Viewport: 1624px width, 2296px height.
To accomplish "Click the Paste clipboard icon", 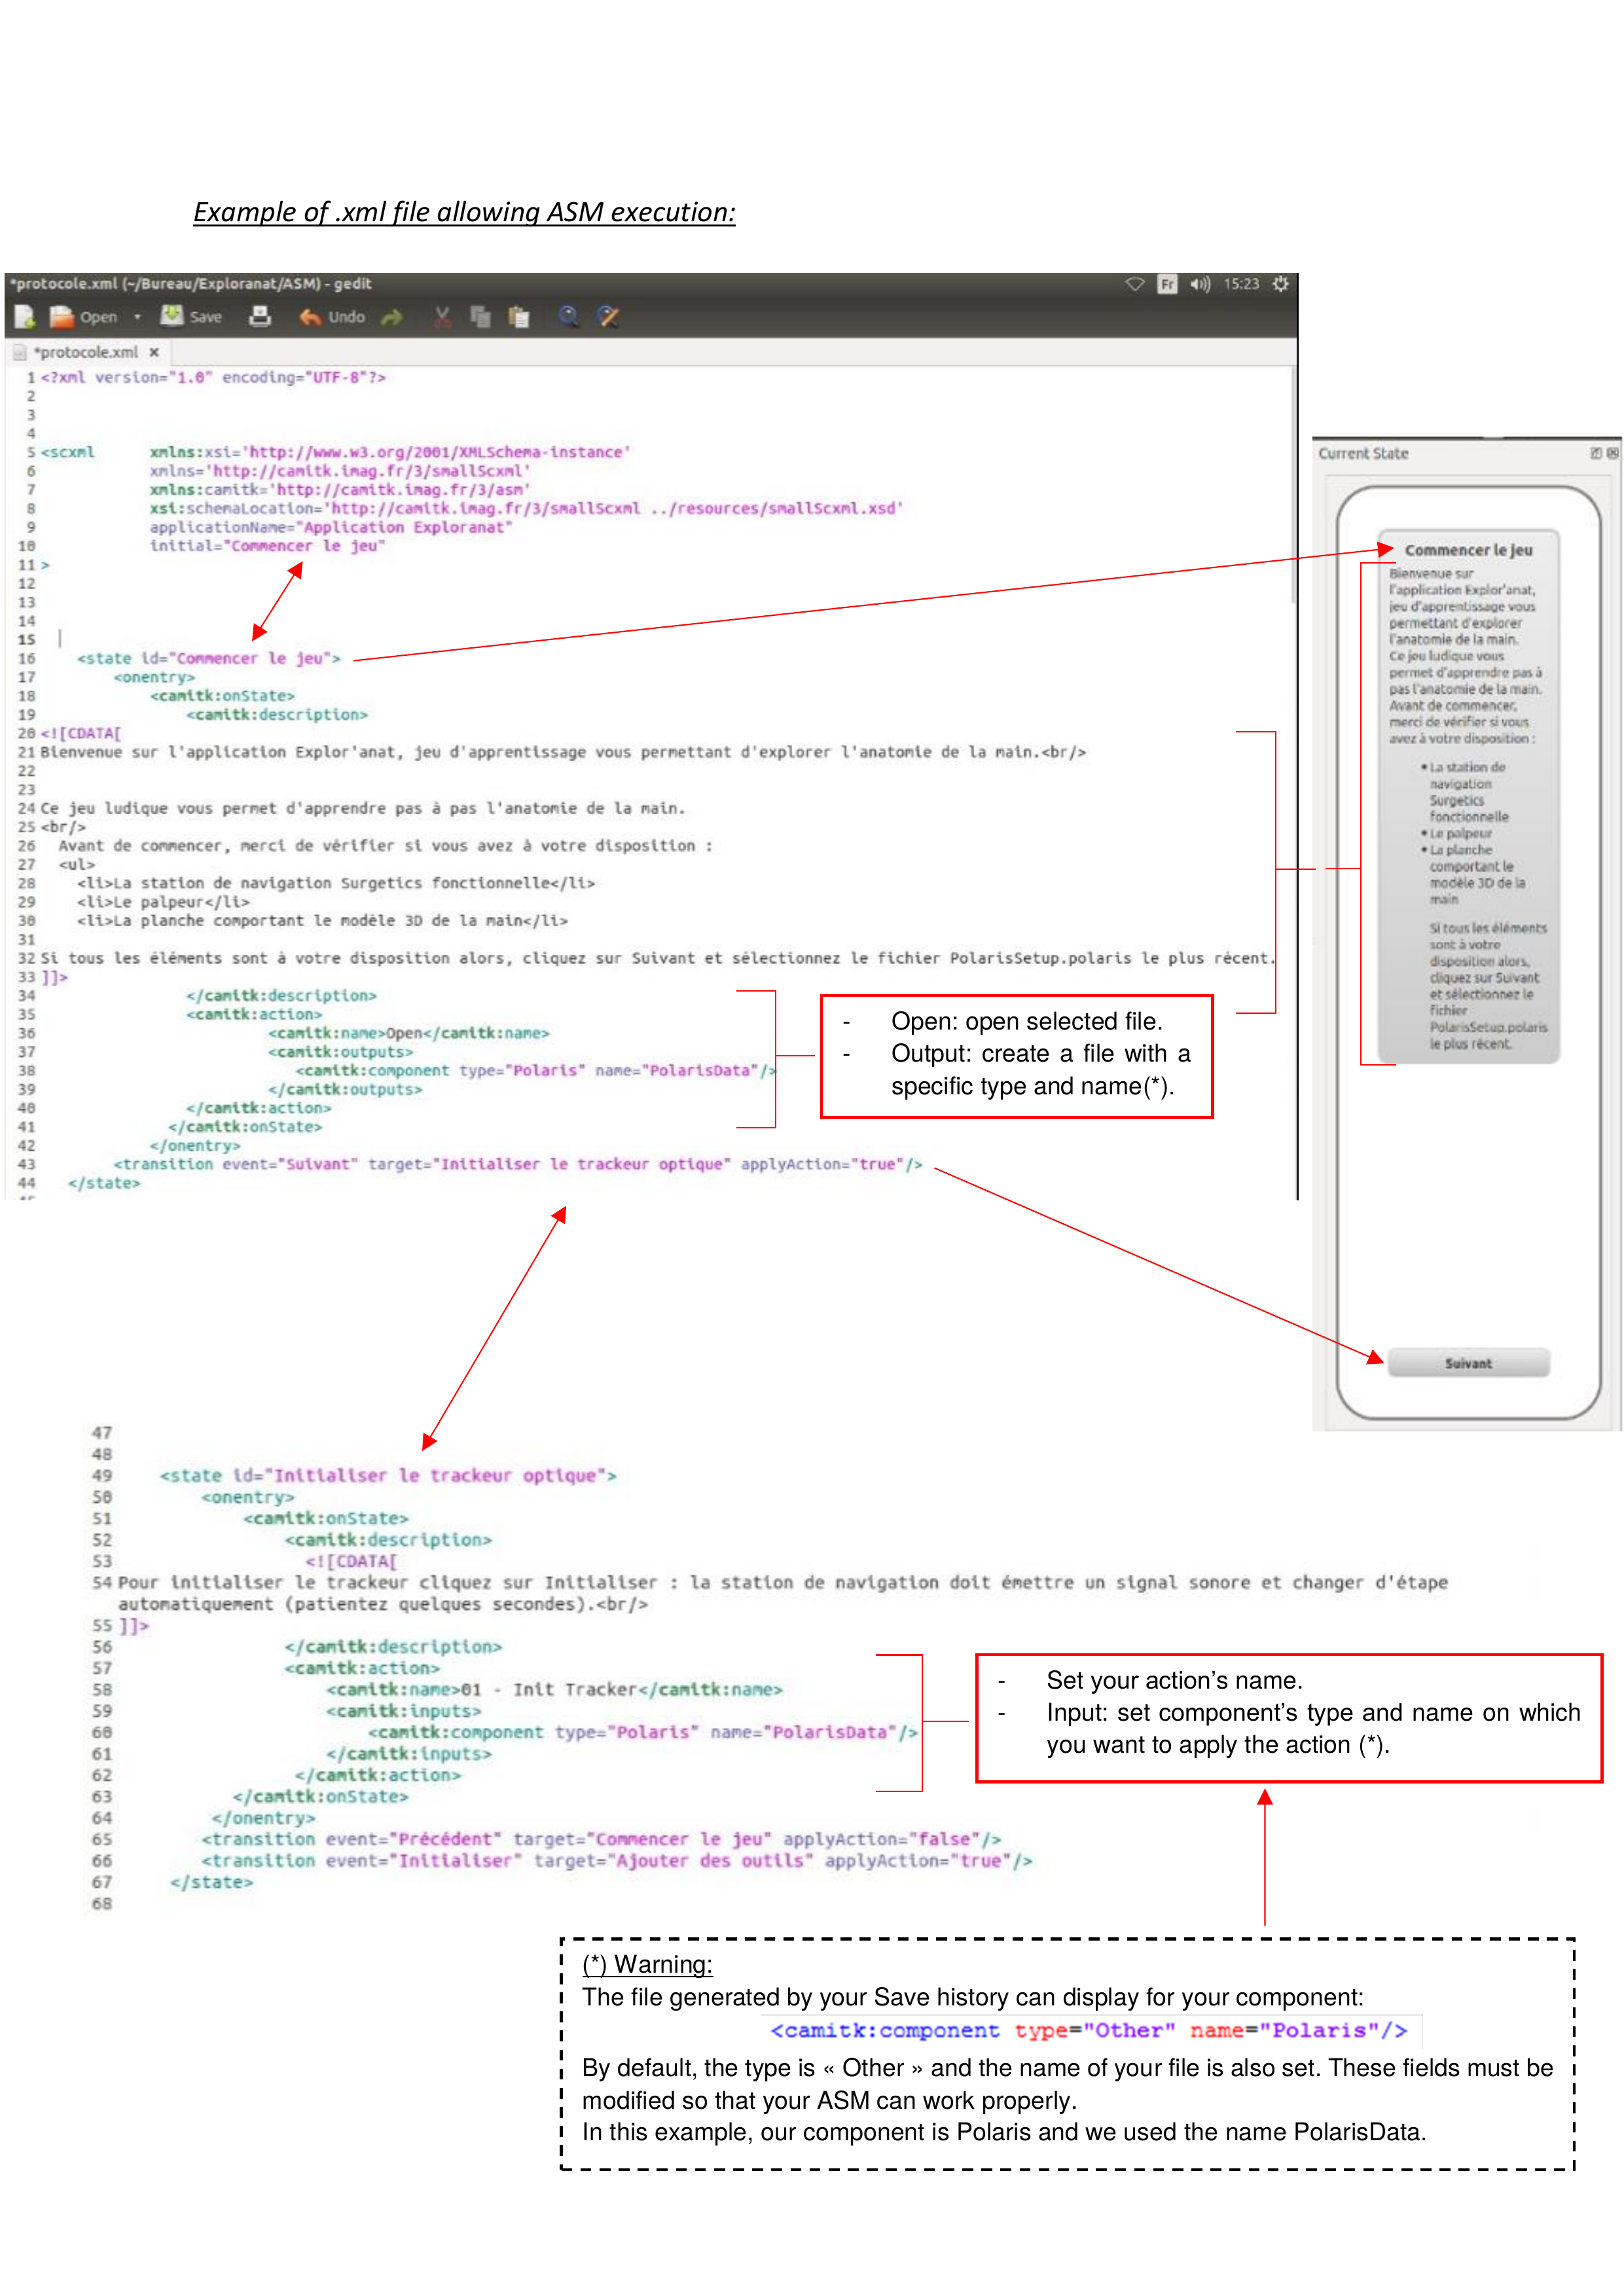I will tap(519, 317).
